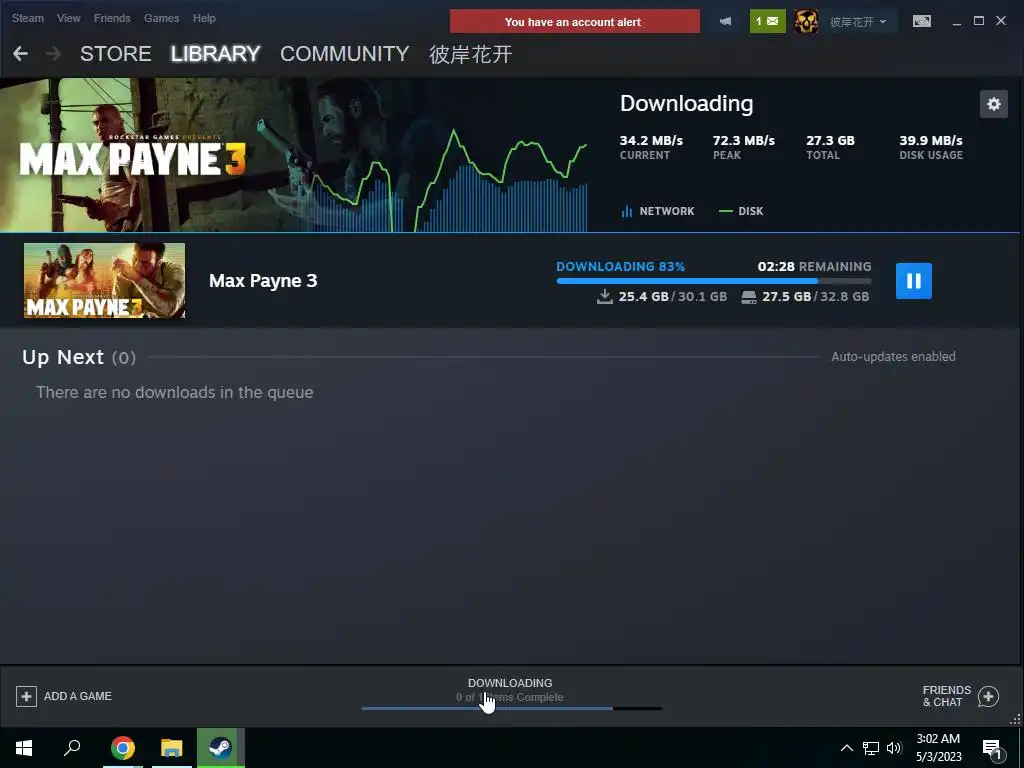This screenshot has width=1024, height=768.
Task: Click the download progress bar
Action: click(714, 281)
